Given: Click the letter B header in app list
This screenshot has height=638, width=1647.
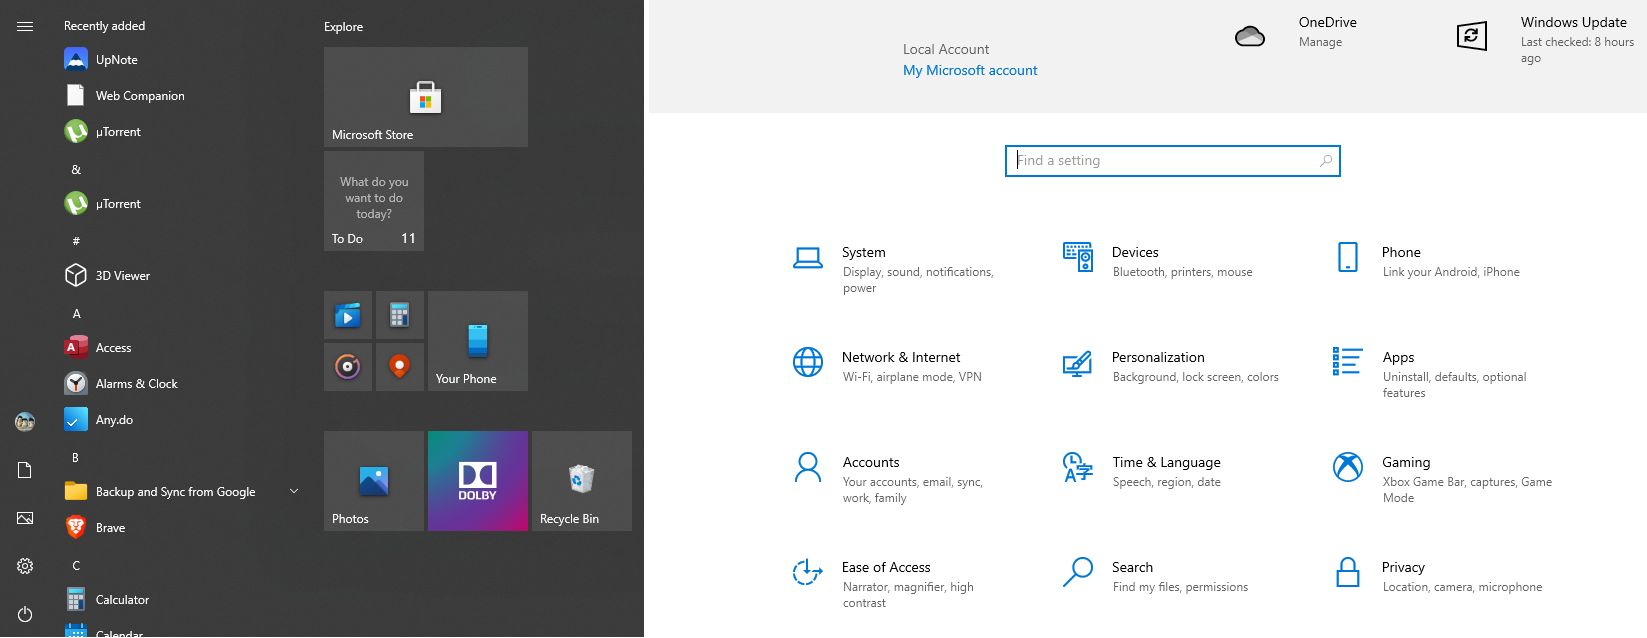Looking at the screenshot, I should 75,458.
